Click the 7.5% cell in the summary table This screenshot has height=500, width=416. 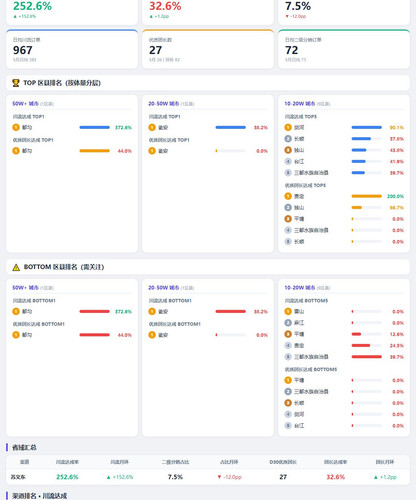175,477
